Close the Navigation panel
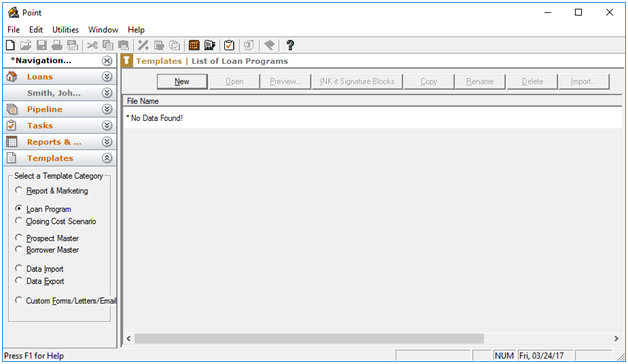628x364 pixels. click(107, 60)
